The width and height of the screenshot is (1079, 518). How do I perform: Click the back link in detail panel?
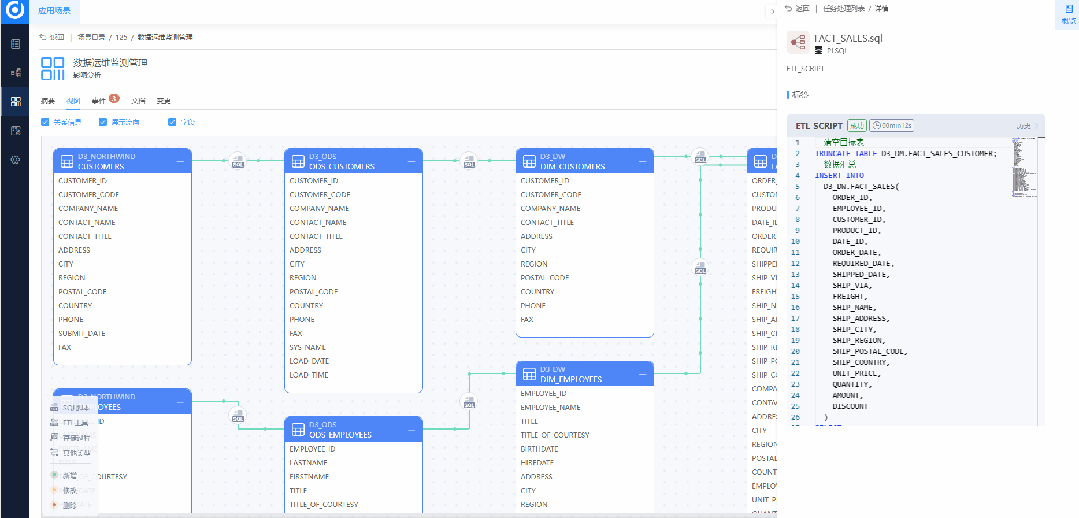(x=796, y=9)
